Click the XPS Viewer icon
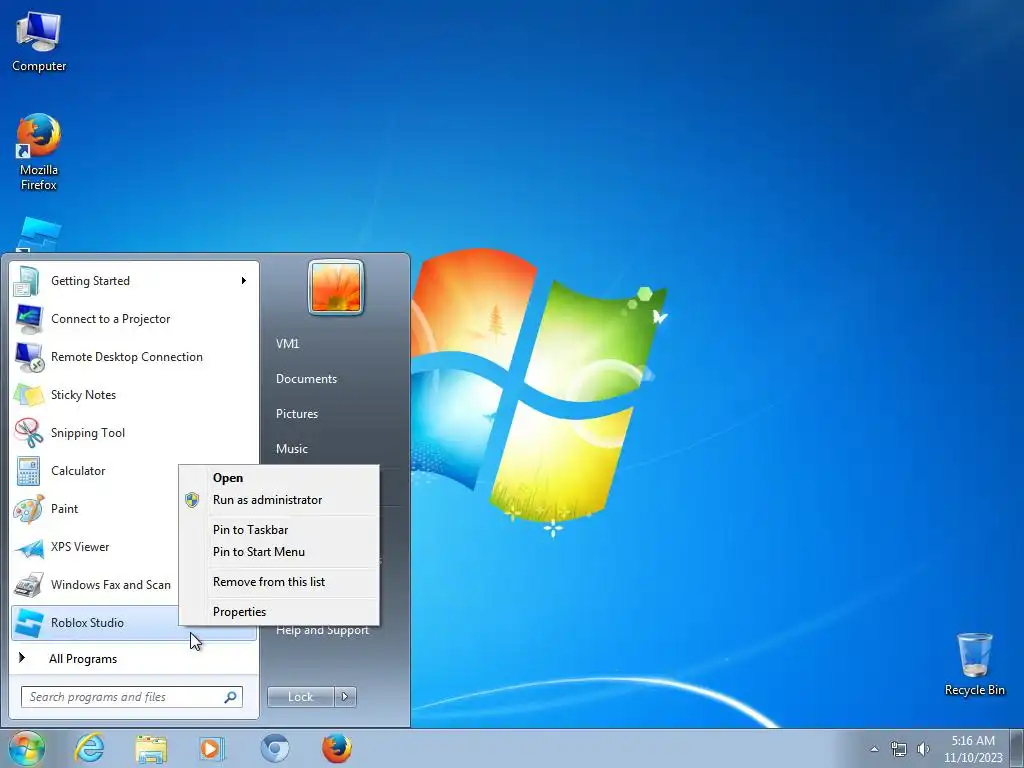 coord(27,547)
